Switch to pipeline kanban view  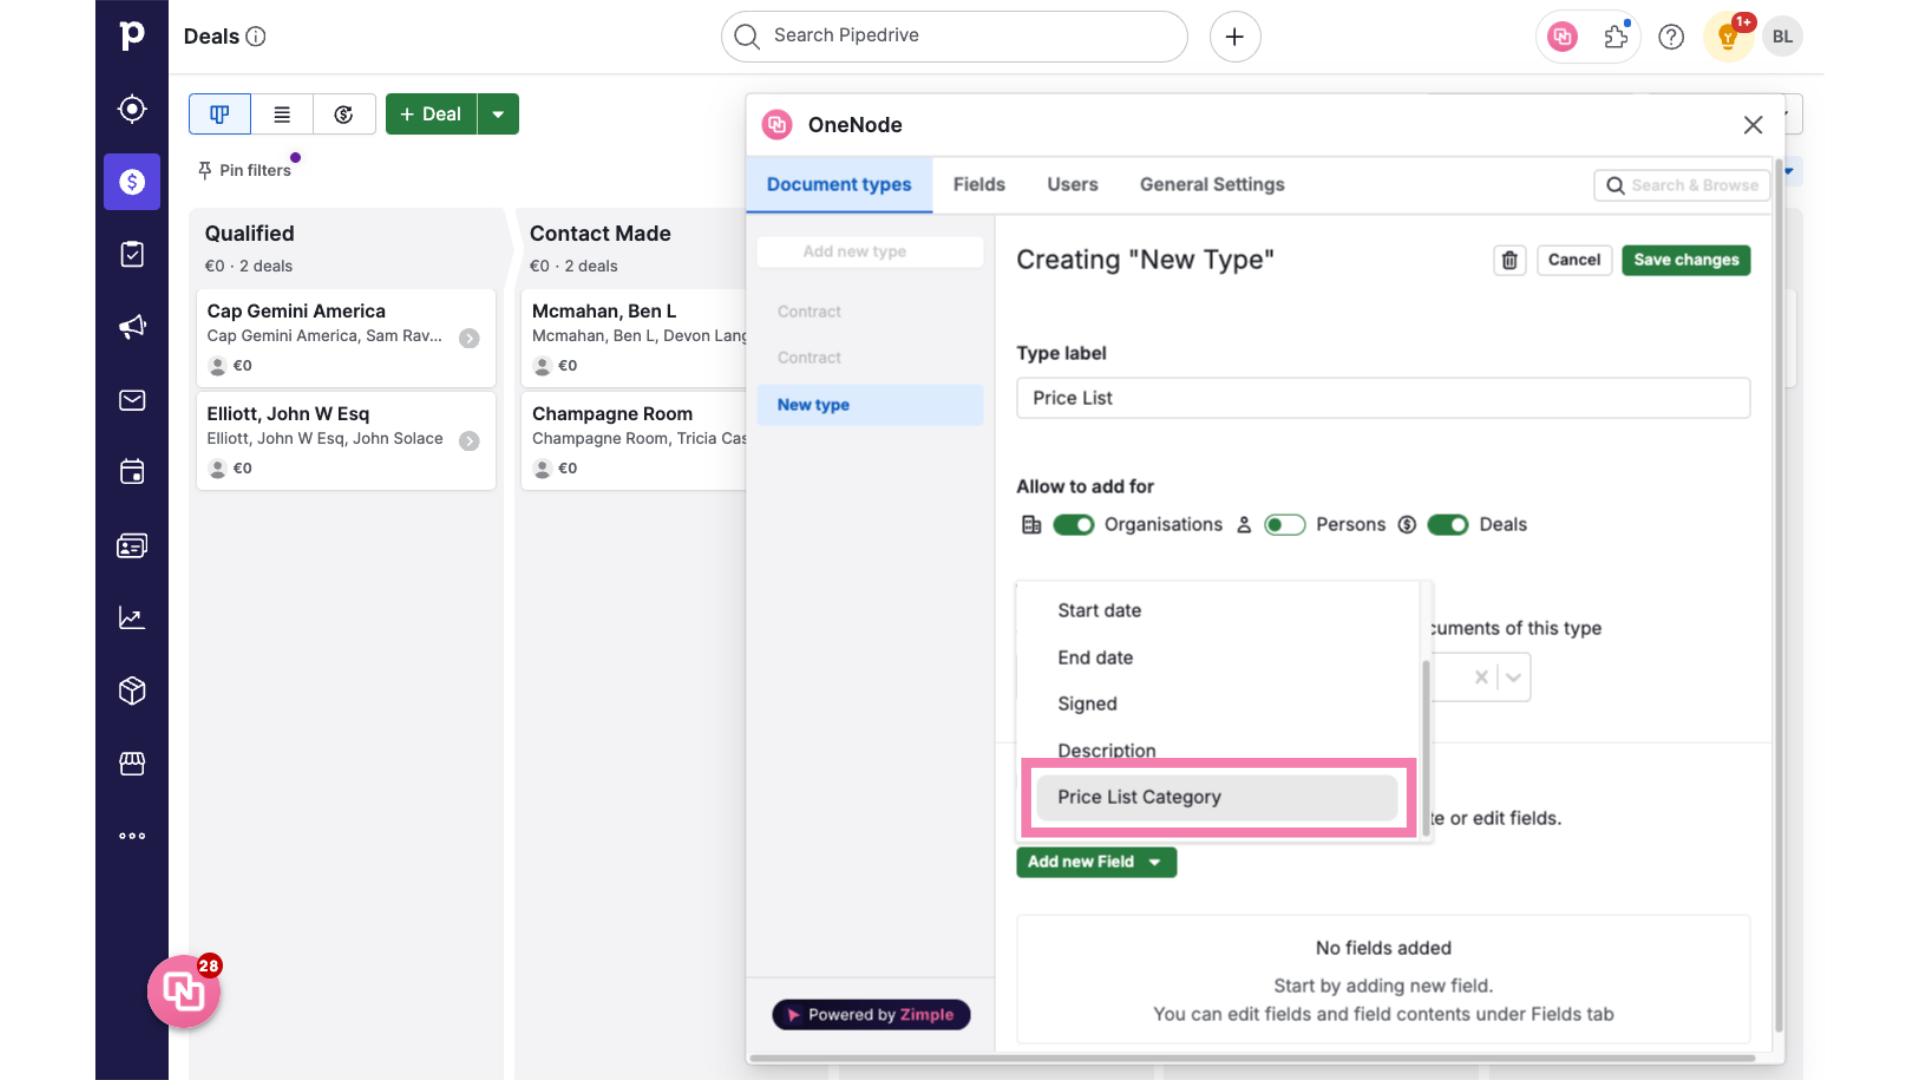[x=220, y=114]
